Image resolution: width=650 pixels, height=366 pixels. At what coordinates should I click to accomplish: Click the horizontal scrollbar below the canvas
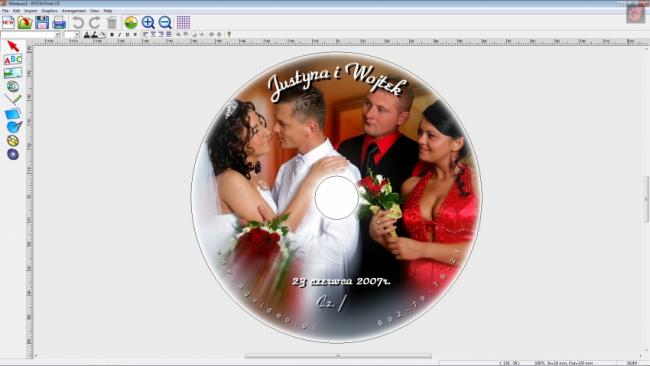coord(338,356)
